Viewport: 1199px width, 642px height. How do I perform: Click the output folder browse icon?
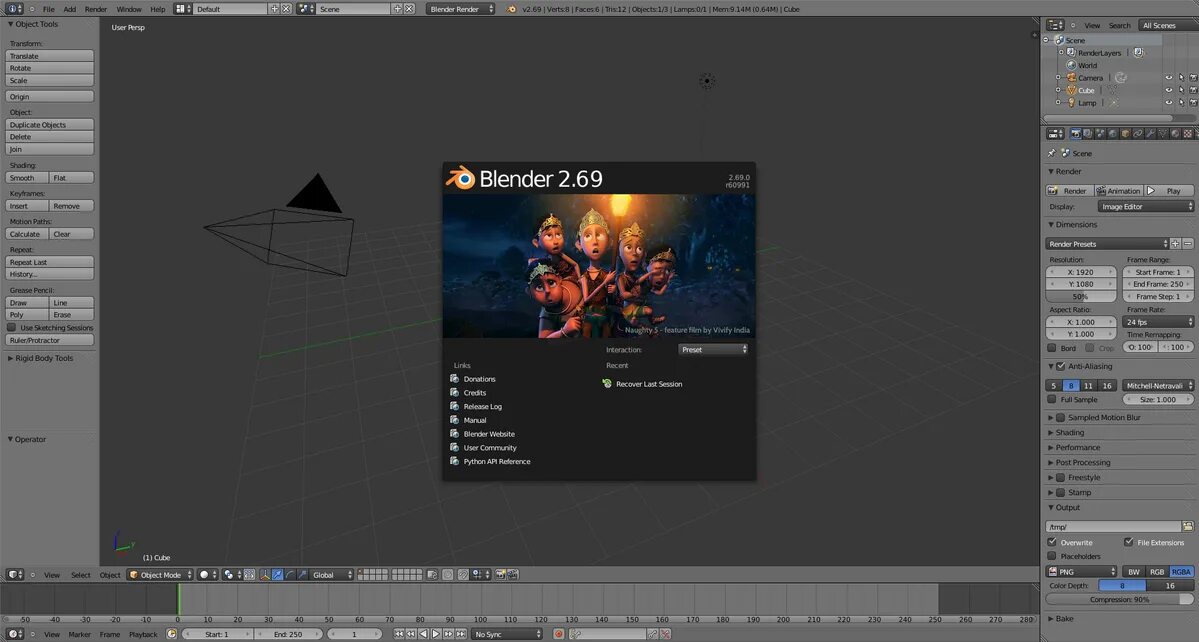click(1188, 527)
